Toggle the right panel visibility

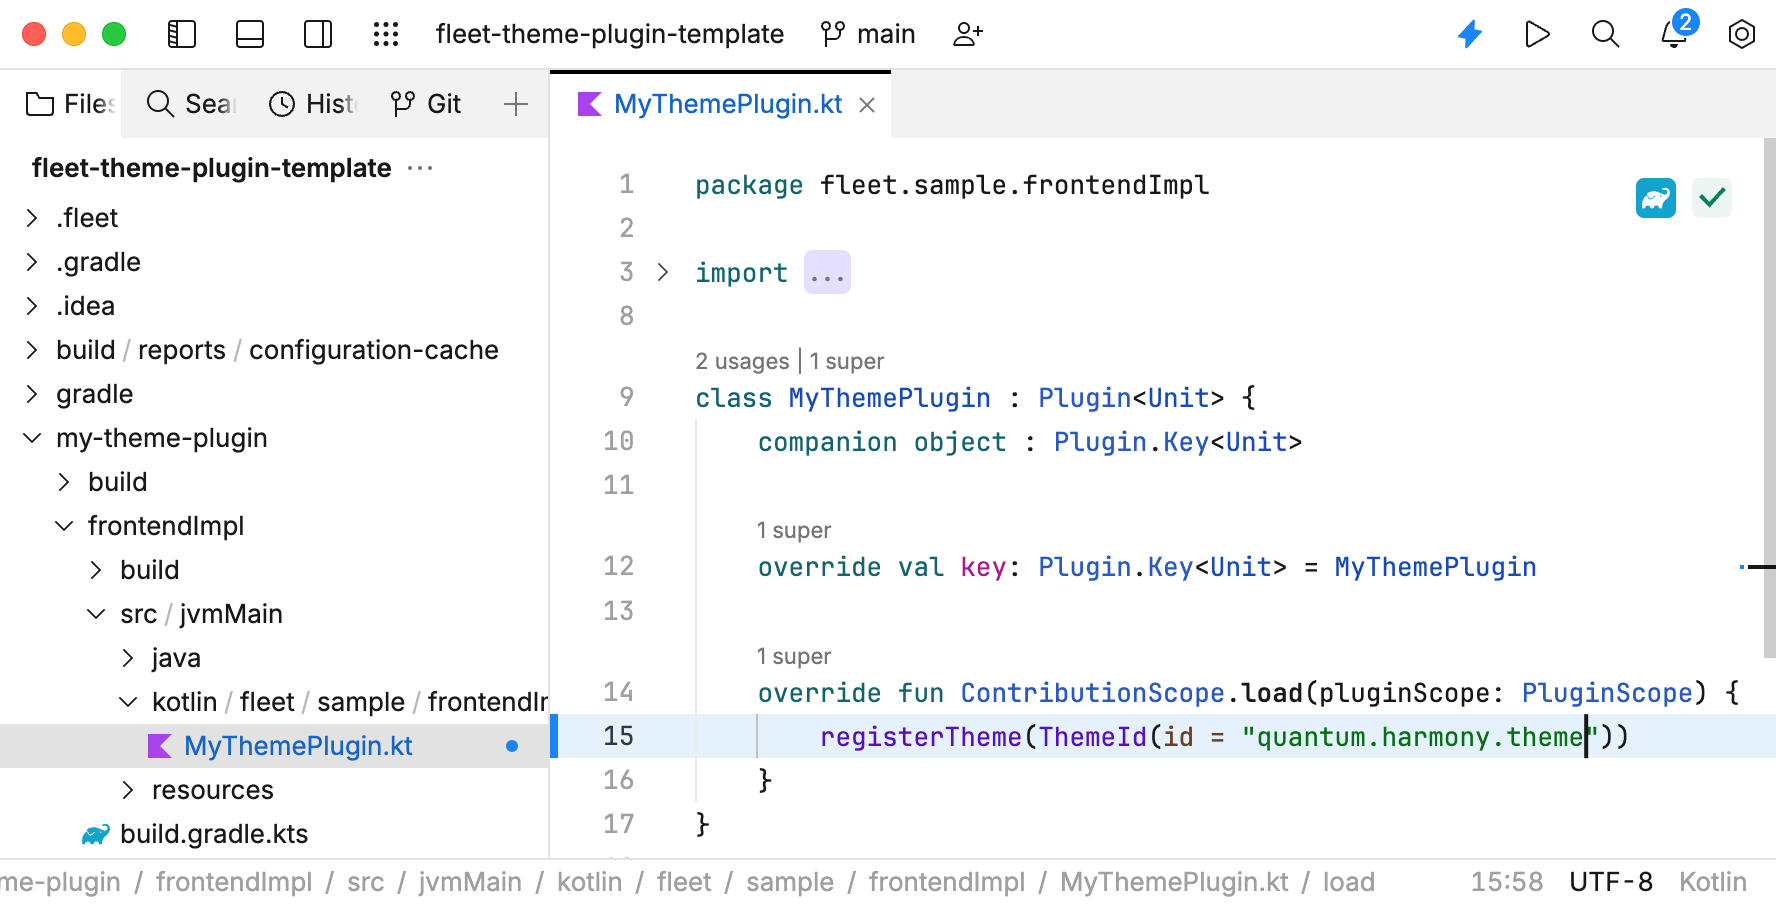point(317,33)
